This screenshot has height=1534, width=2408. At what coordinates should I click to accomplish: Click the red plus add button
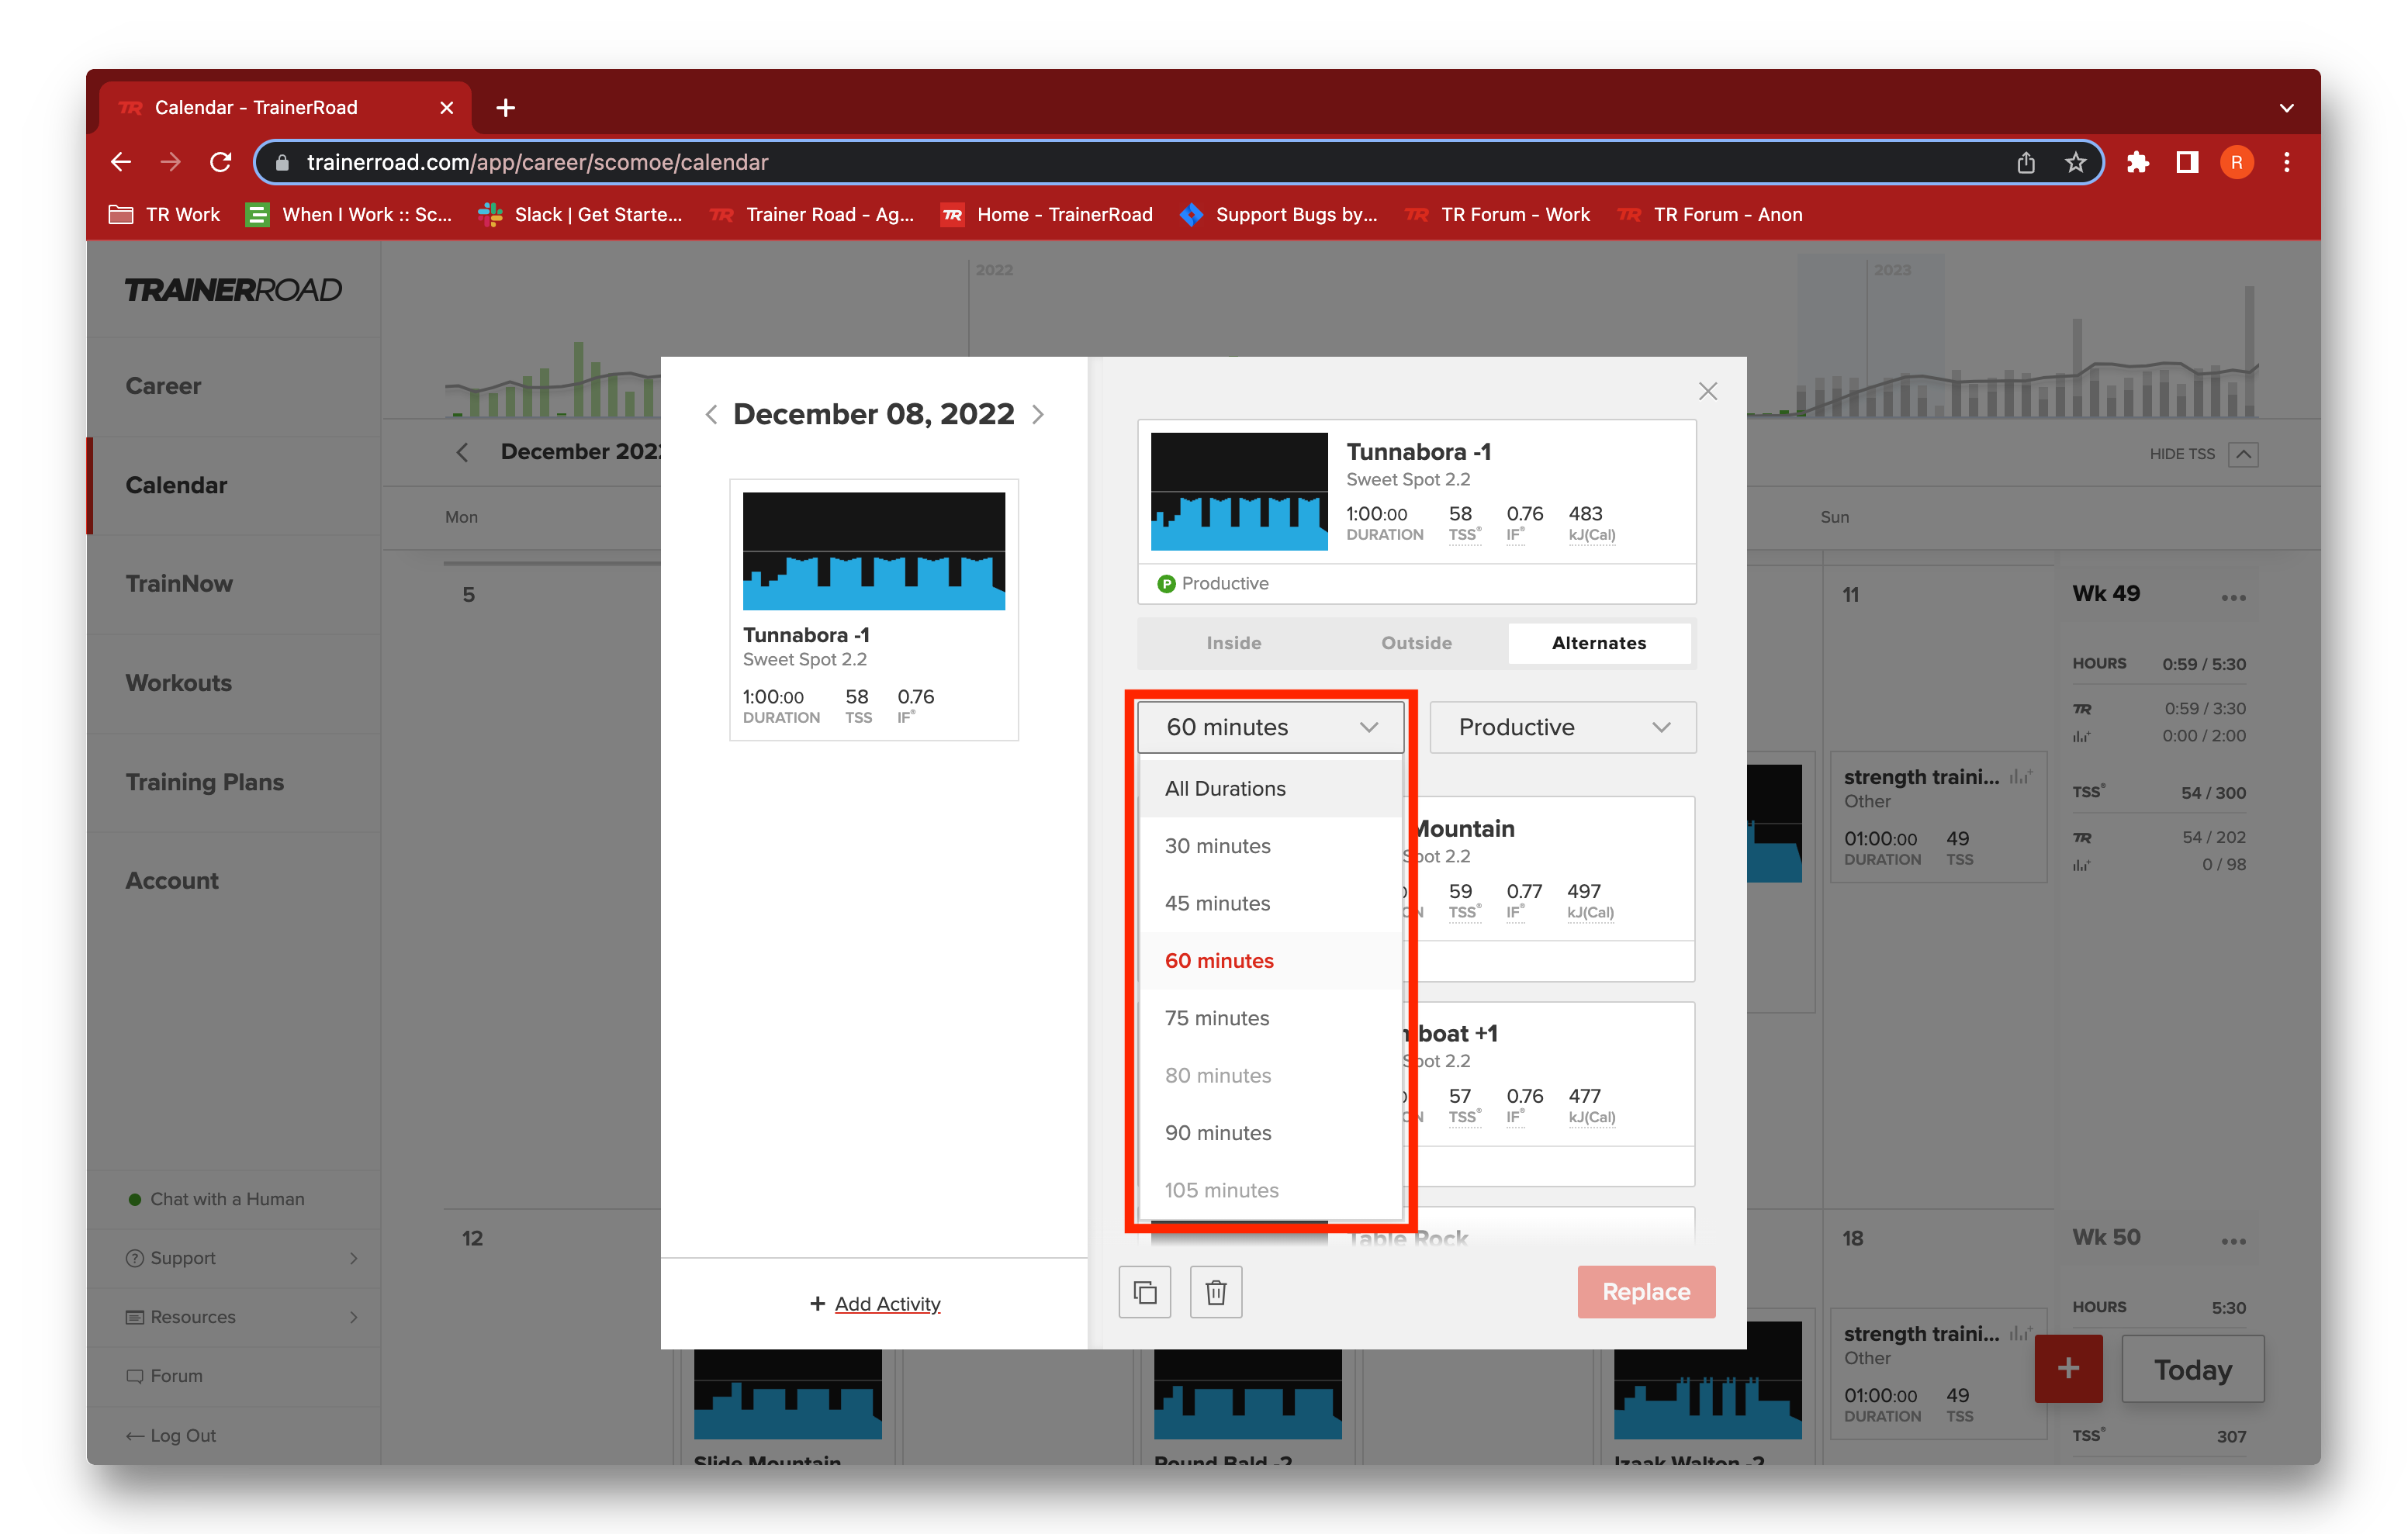(2068, 1368)
